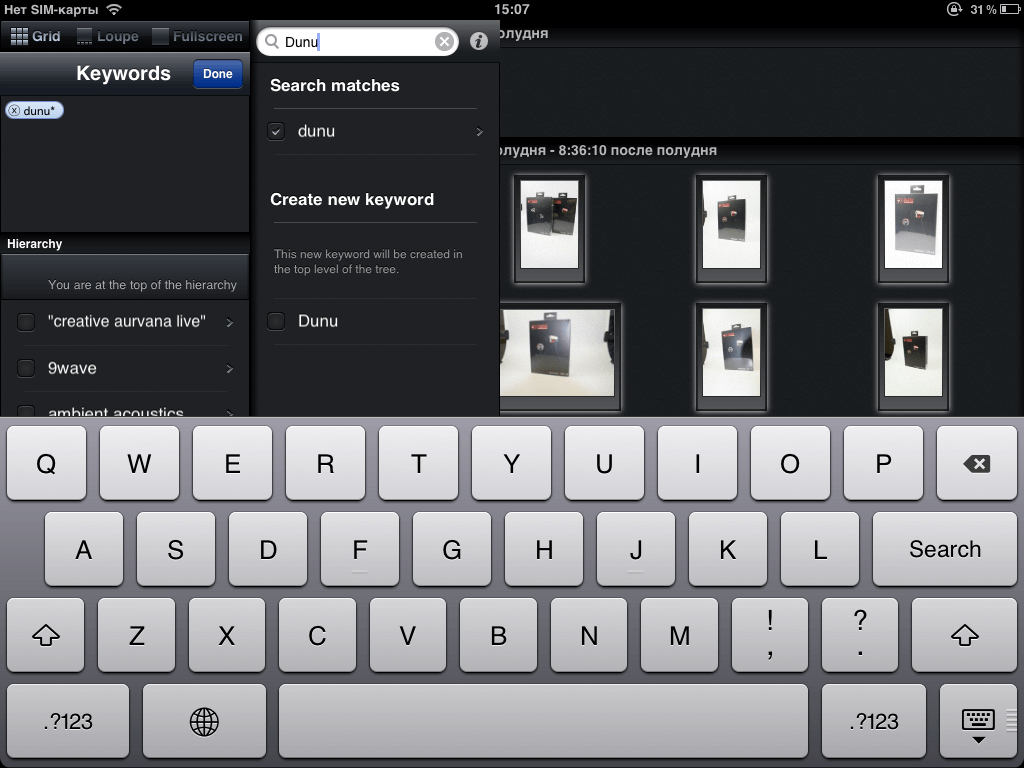Tap the P key
Viewport: 1024px width, 768px height.
coord(883,463)
